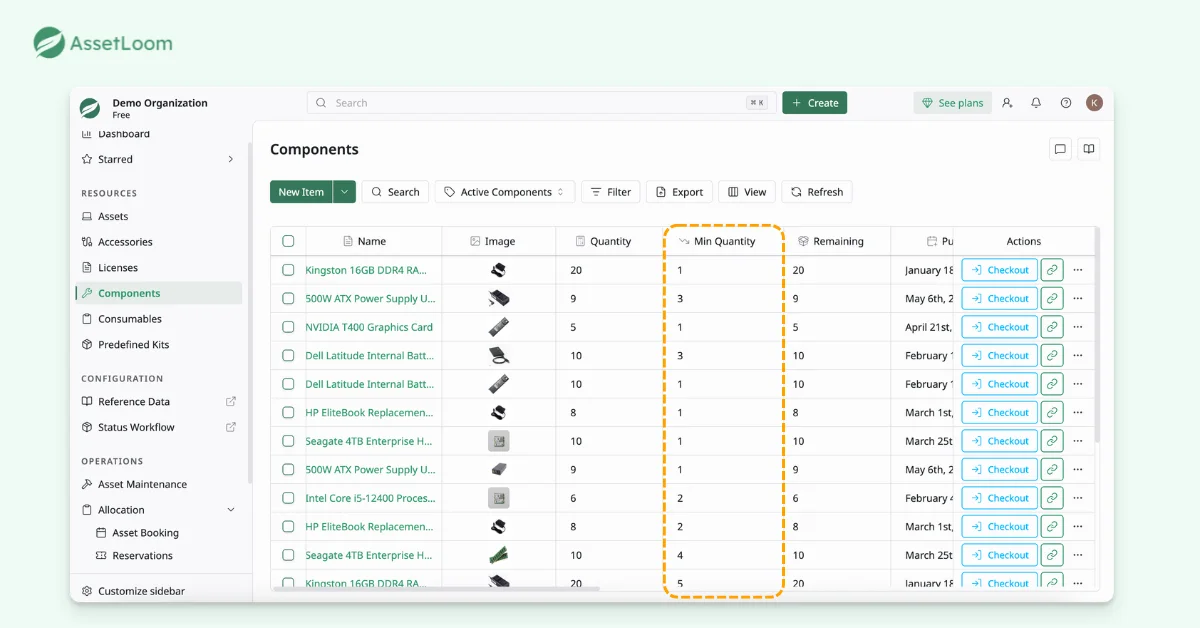This screenshot has width=1200, height=628.
Task: Click the AssetLoom leaf logo in sidebar header
Action: coord(91,108)
